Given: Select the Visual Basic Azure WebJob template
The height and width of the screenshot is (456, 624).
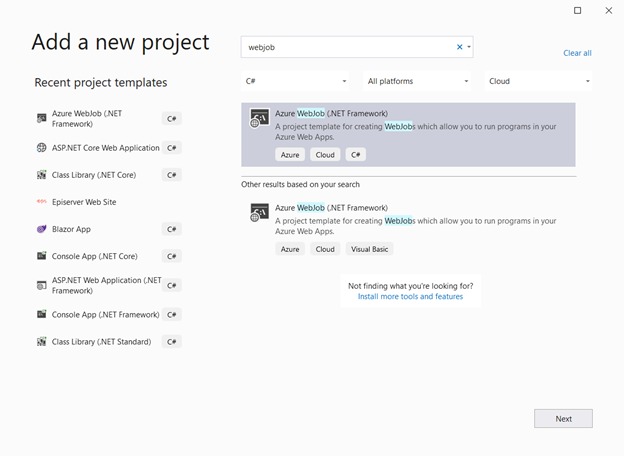Looking at the screenshot, I should (408, 228).
